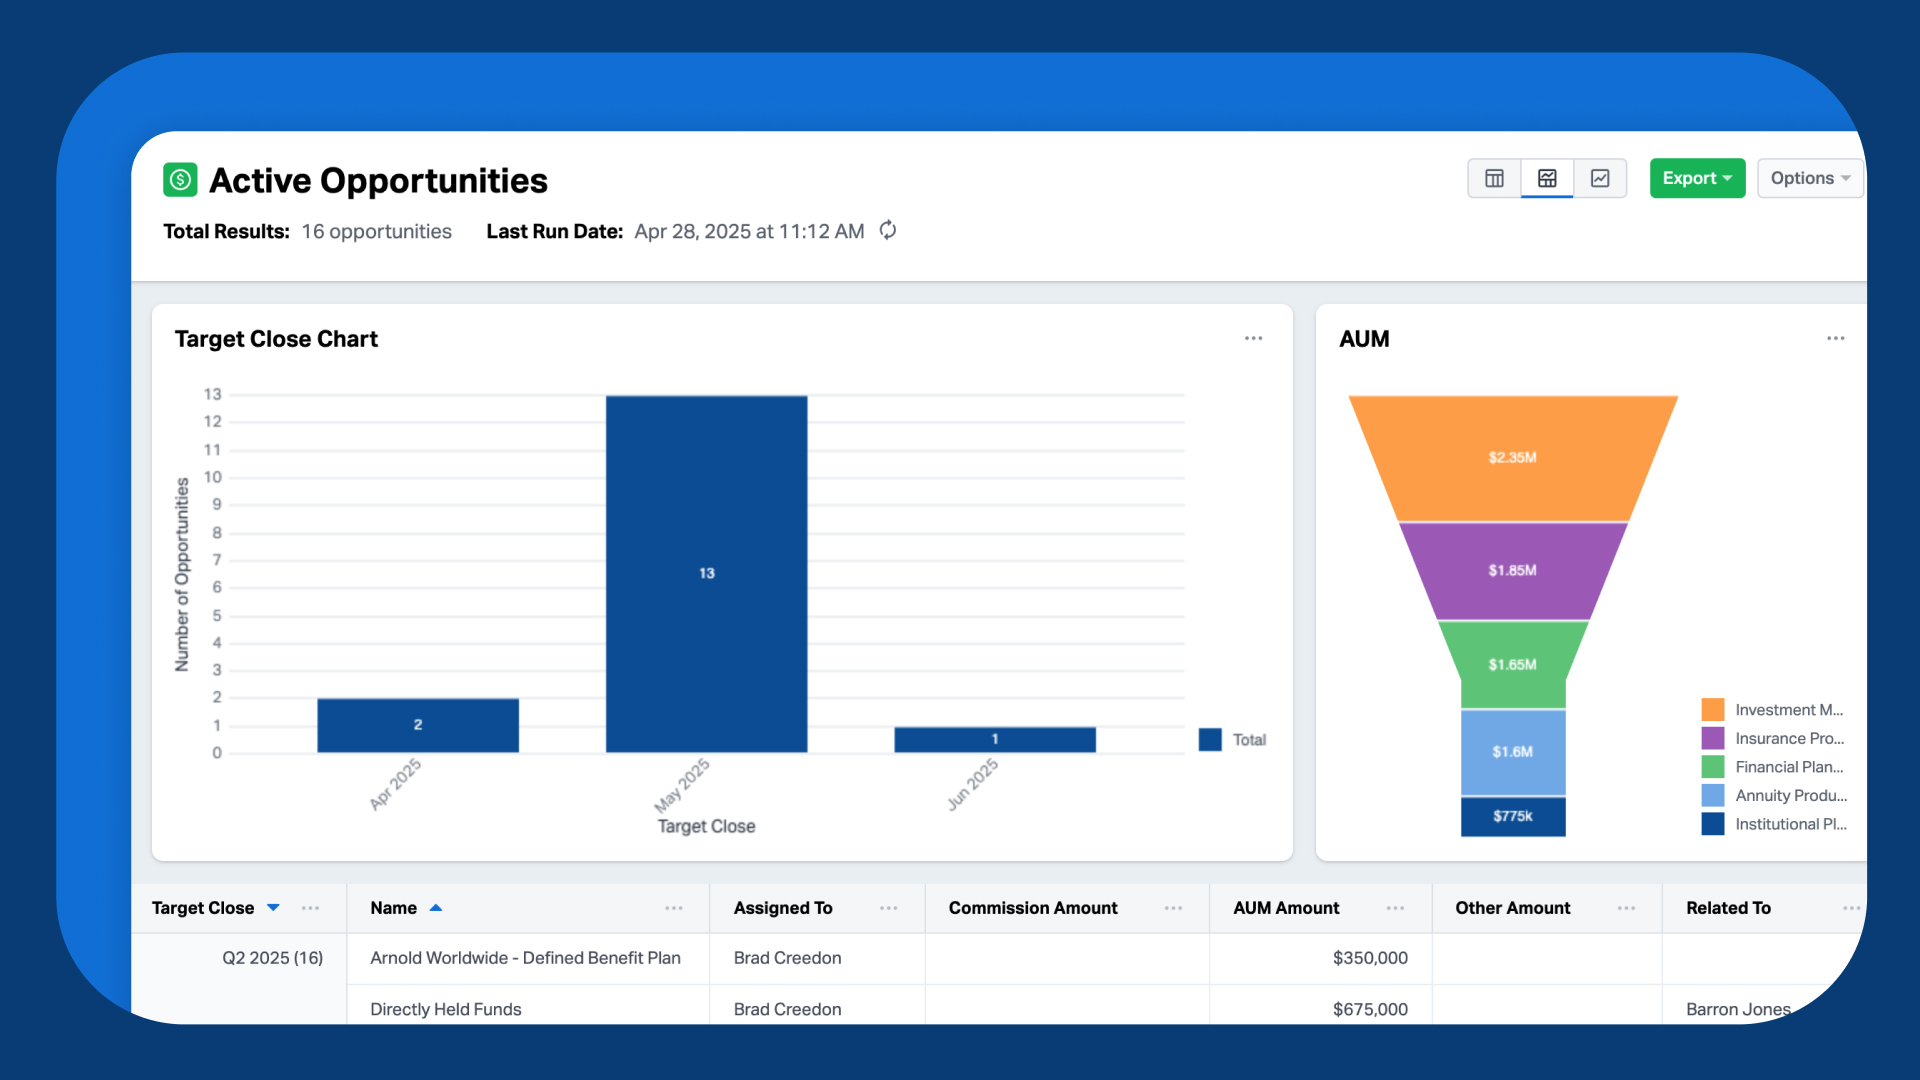
Task: Click the refresh report icon
Action: 888,231
